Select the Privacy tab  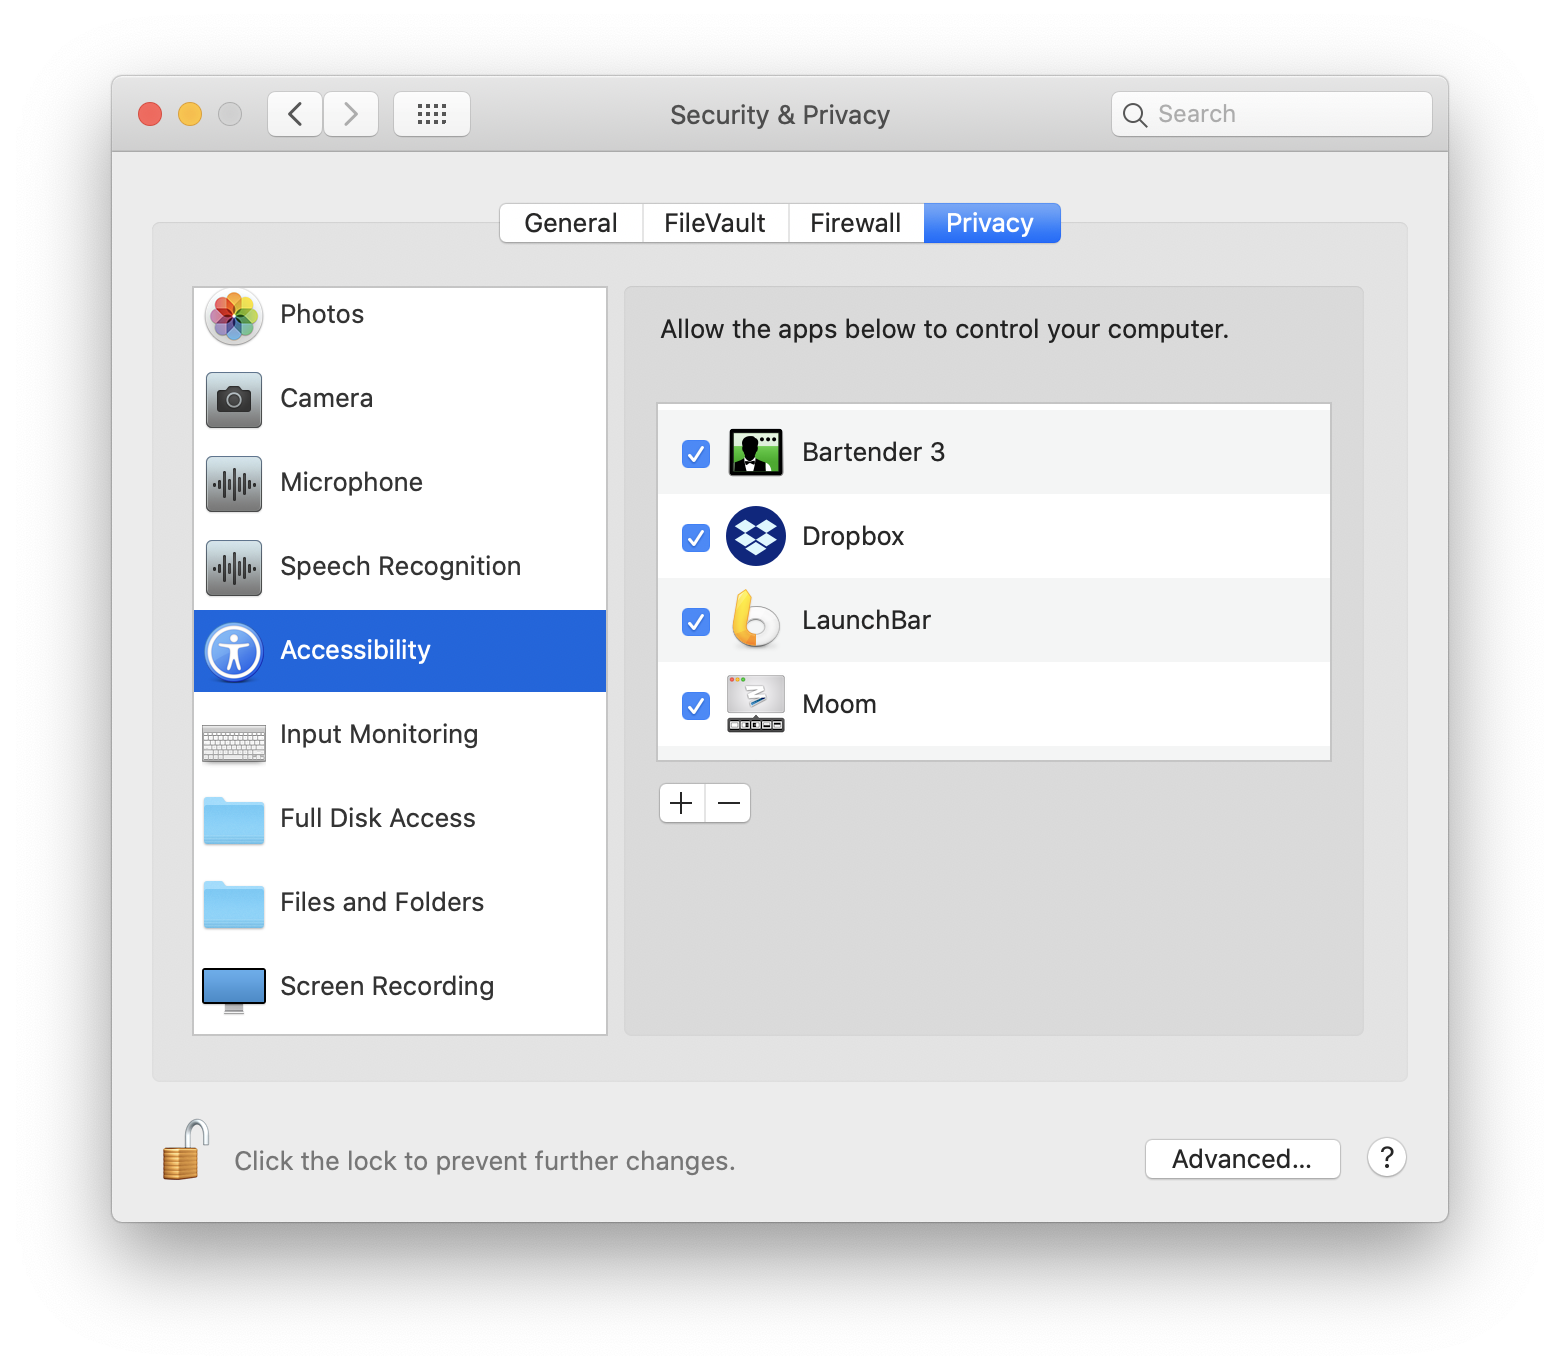click(991, 223)
